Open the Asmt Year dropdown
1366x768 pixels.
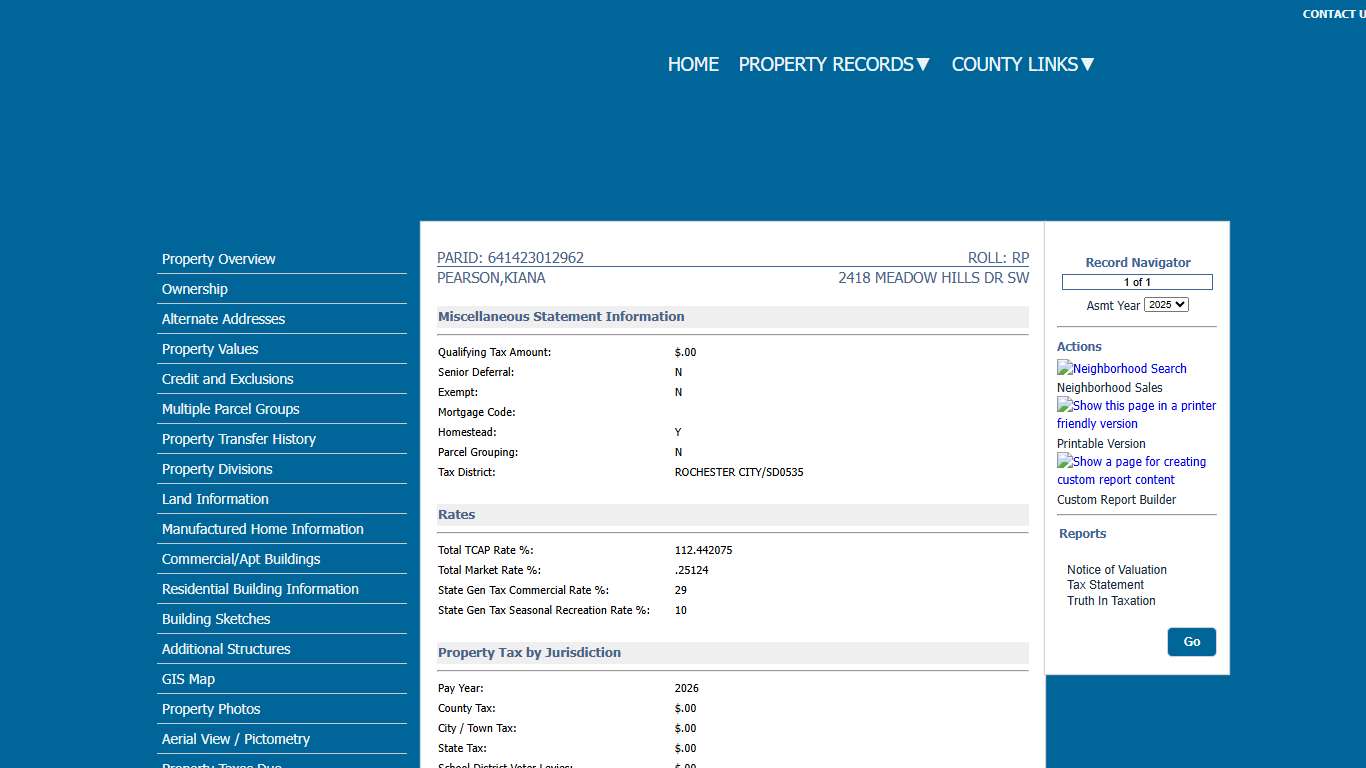tap(1166, 304)
